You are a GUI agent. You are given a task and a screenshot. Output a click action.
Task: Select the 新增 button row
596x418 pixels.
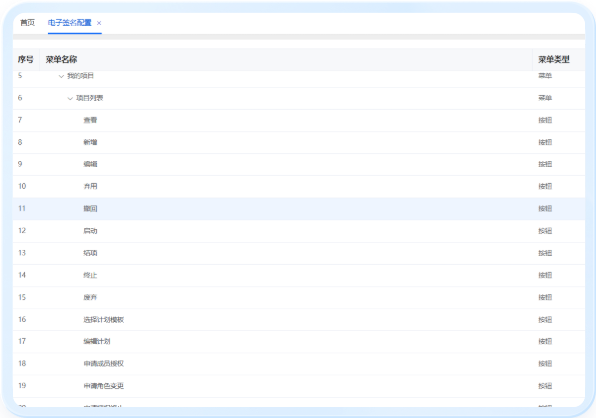(x=299, y=142)
